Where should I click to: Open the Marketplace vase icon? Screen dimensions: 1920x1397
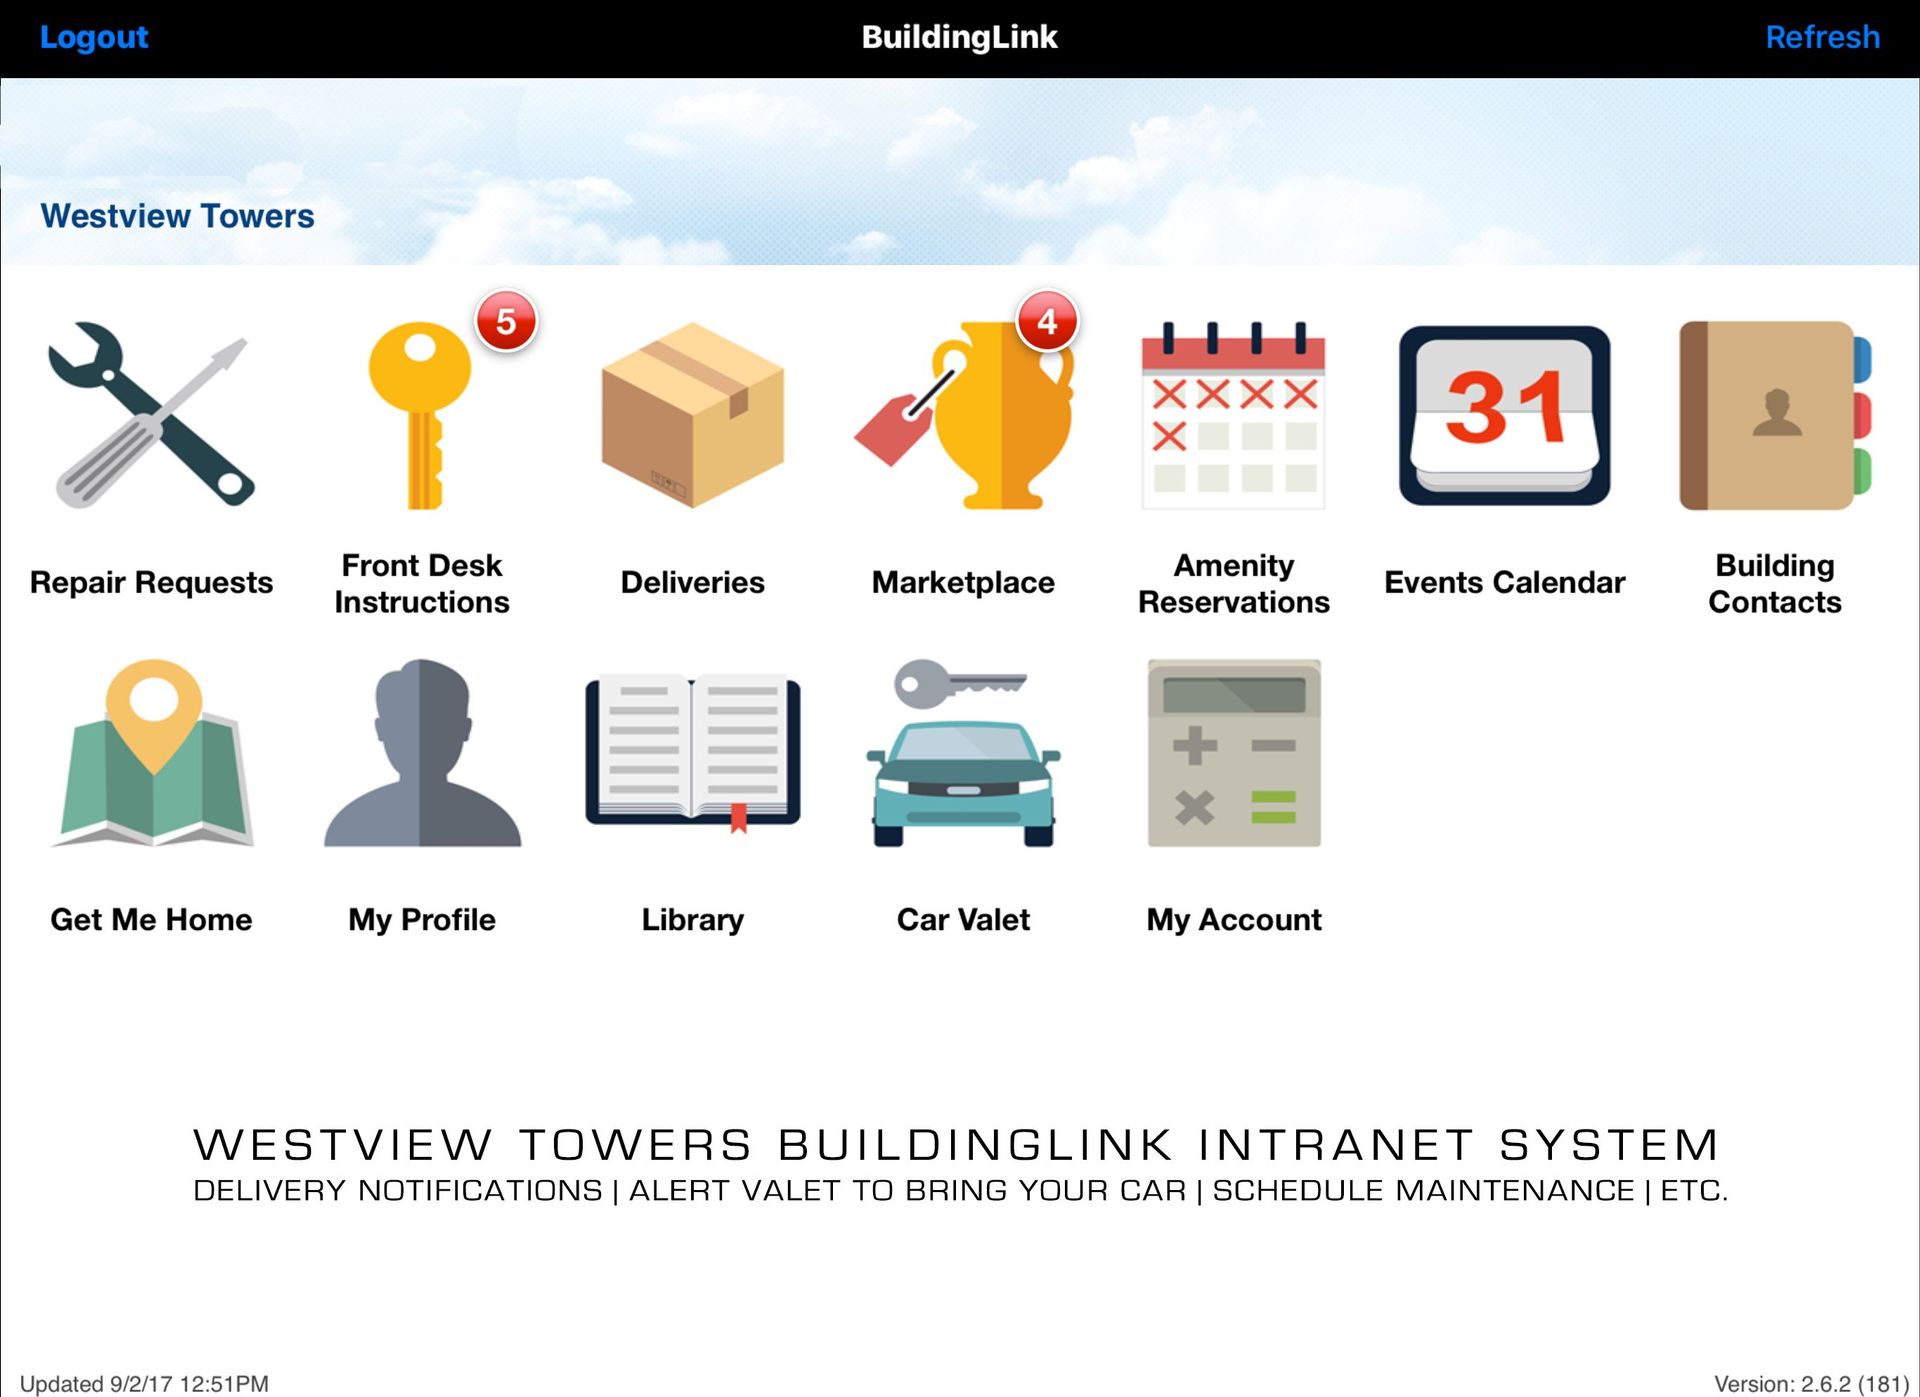coord(963,415)
